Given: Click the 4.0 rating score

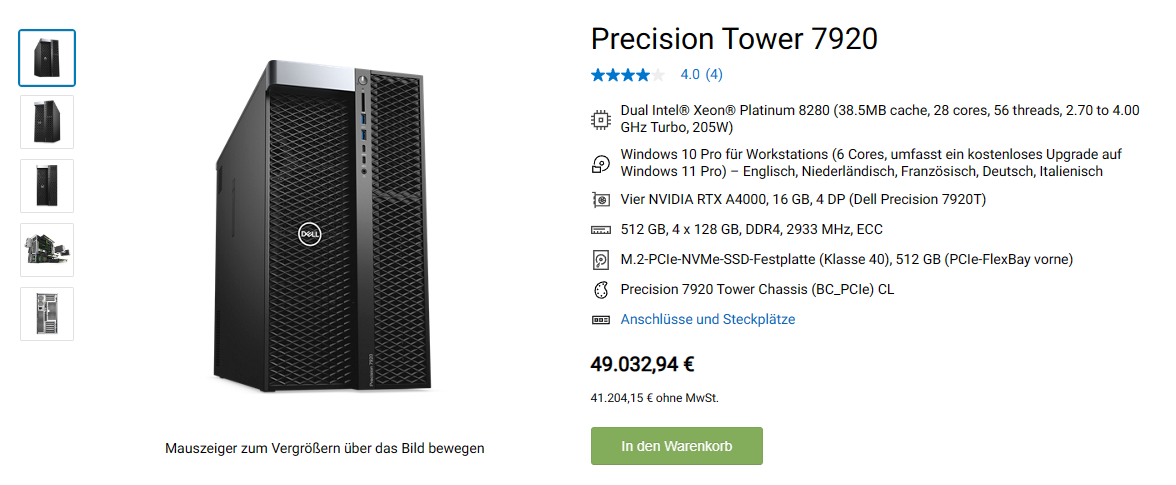Looking at the screenshot, I should click(x=690, y=74).
